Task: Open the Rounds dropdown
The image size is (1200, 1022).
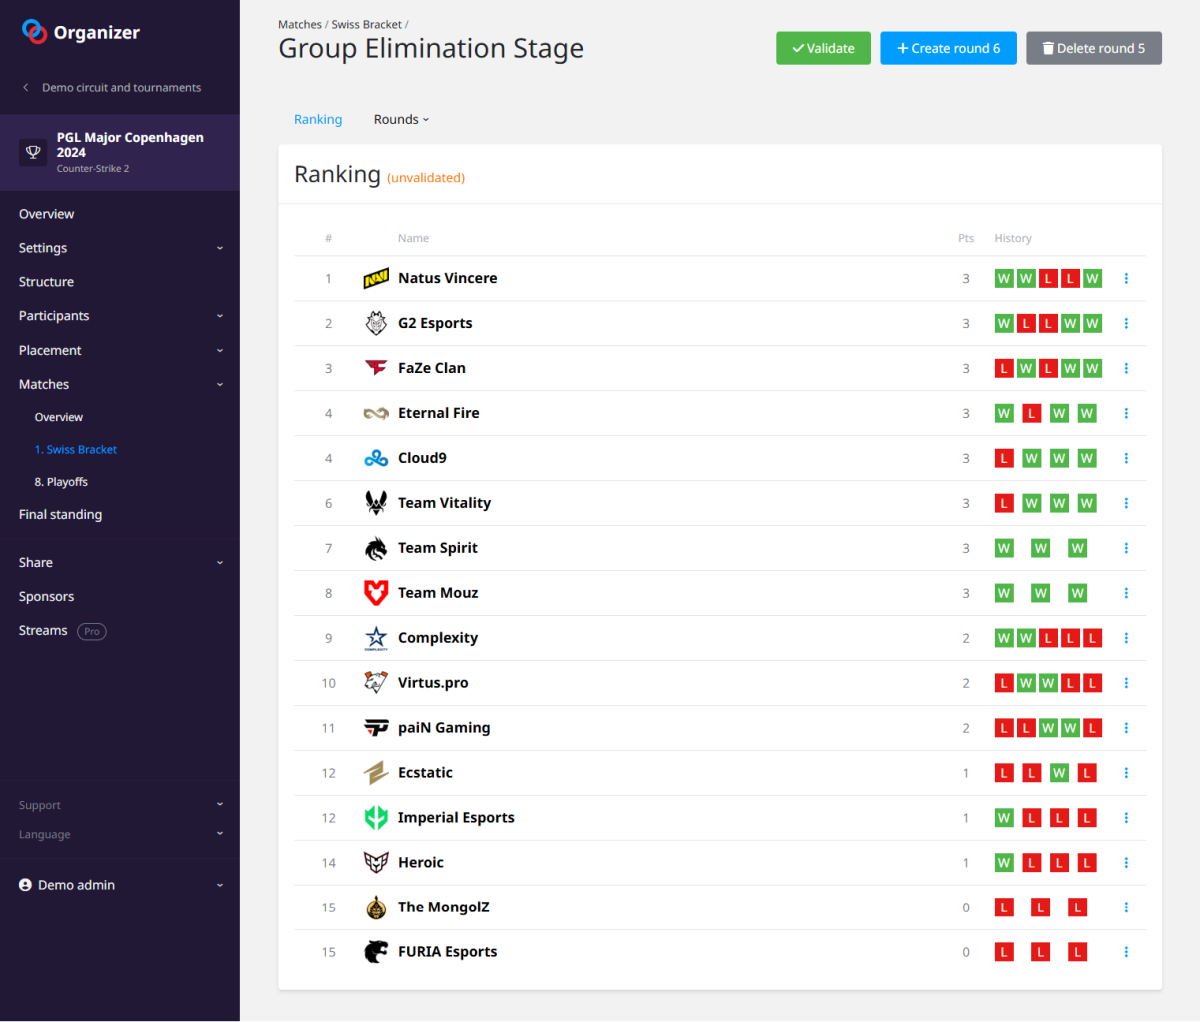Action: click(401, 120)
